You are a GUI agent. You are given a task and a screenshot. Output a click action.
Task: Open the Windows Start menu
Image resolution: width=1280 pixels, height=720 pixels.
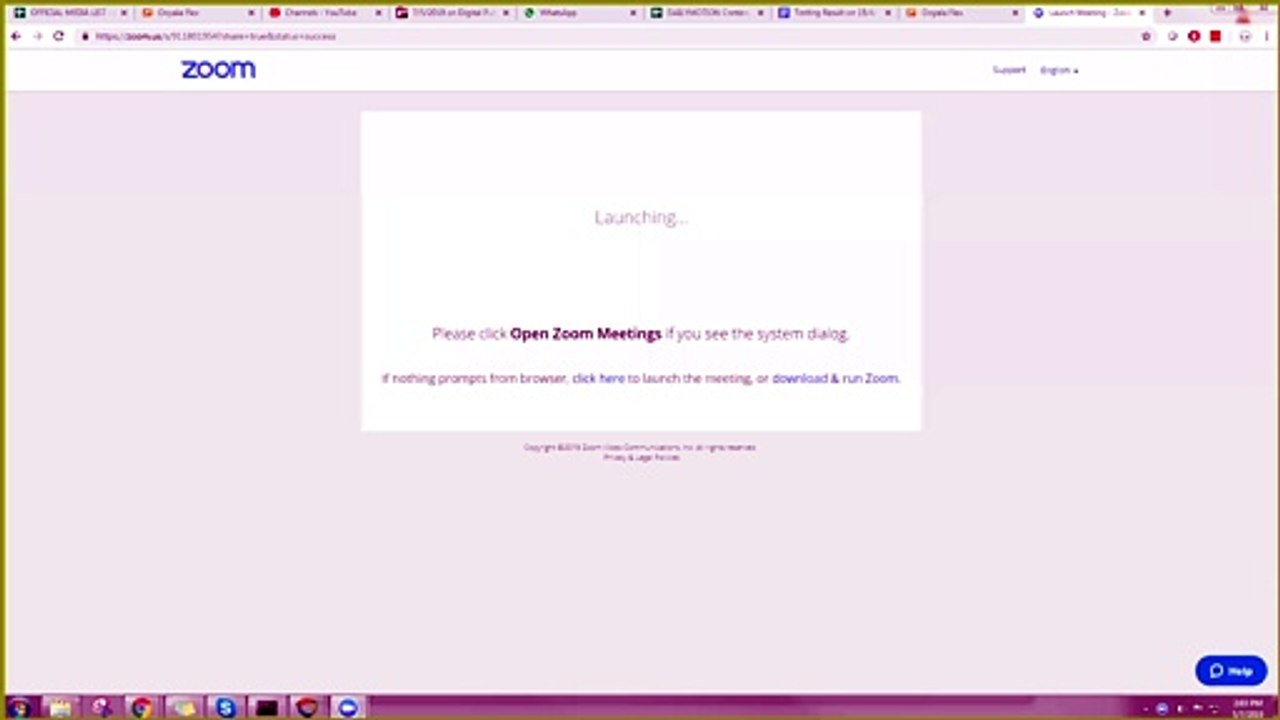19,708
